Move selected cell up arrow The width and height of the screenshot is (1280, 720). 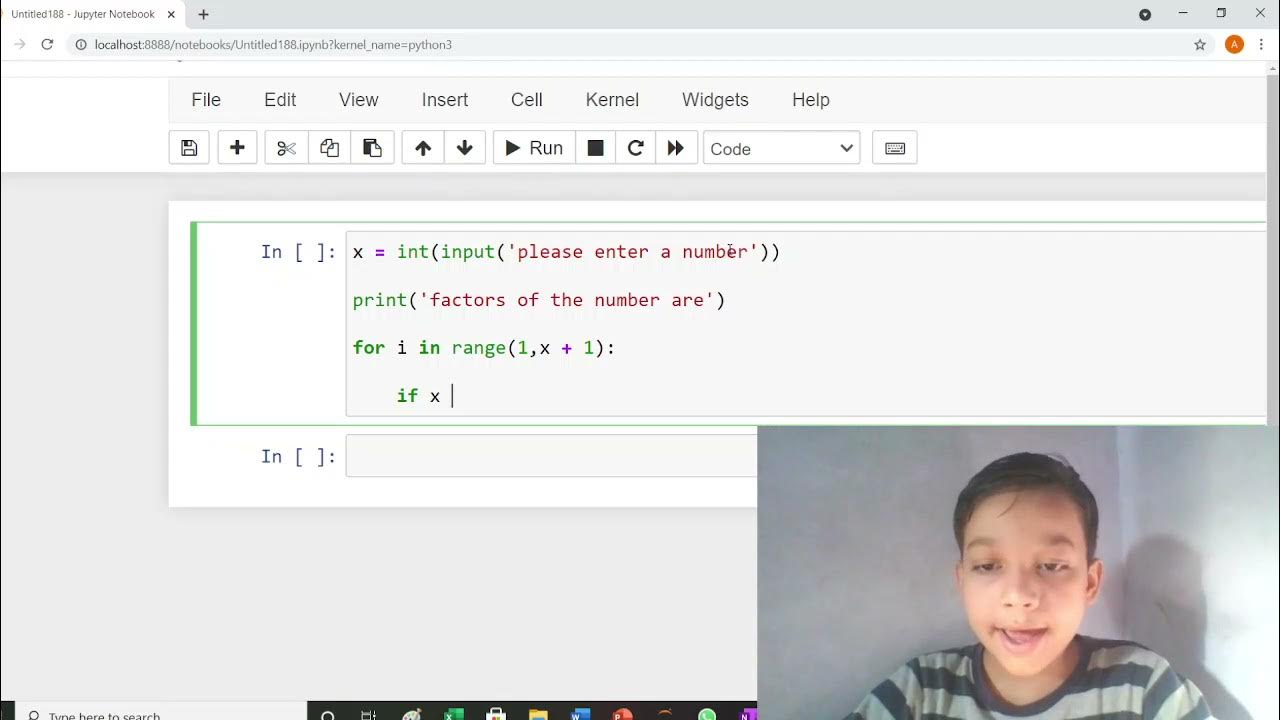pyautogui.click(x=423, y=148)
